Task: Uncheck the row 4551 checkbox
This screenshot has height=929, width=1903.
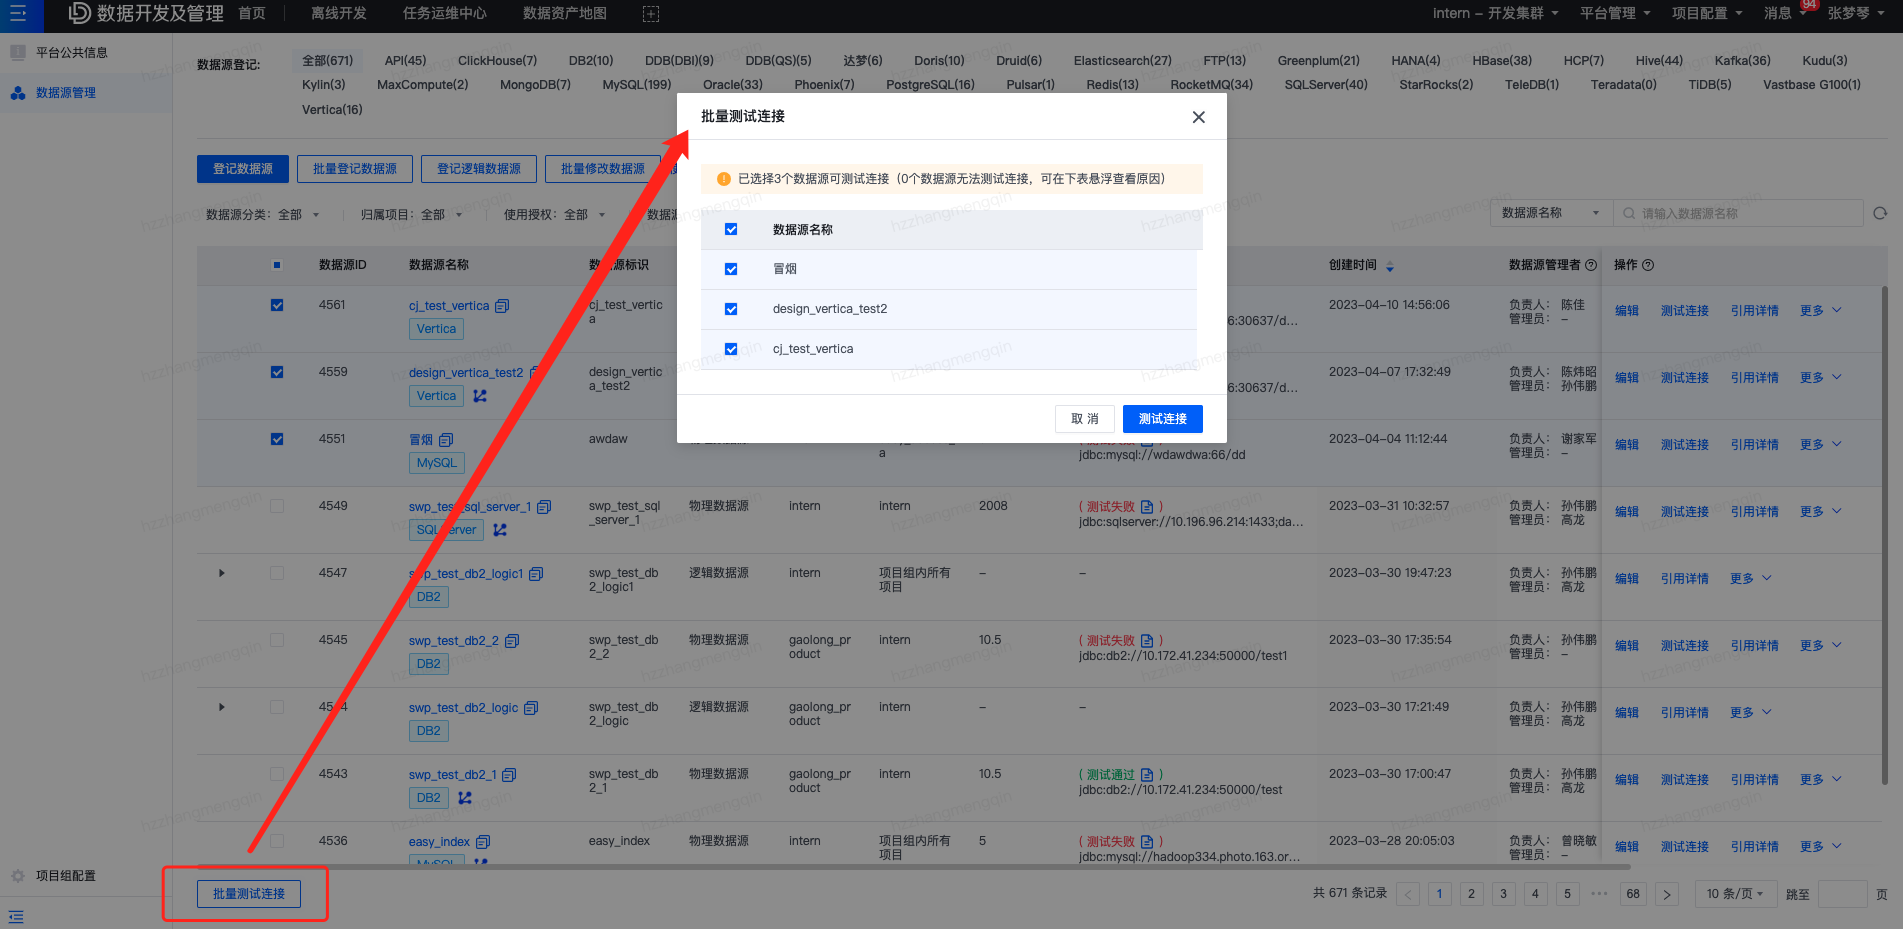Action: [x=277, y=439]
